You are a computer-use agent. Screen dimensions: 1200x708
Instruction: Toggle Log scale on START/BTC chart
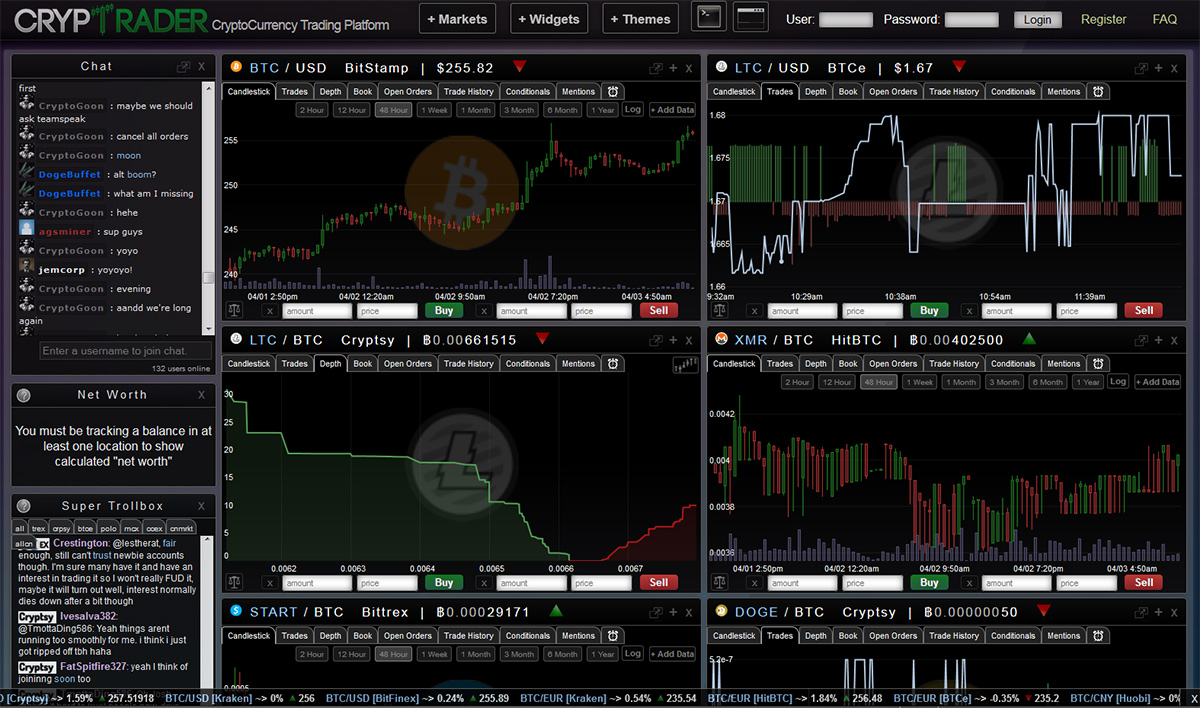[633, 653]
